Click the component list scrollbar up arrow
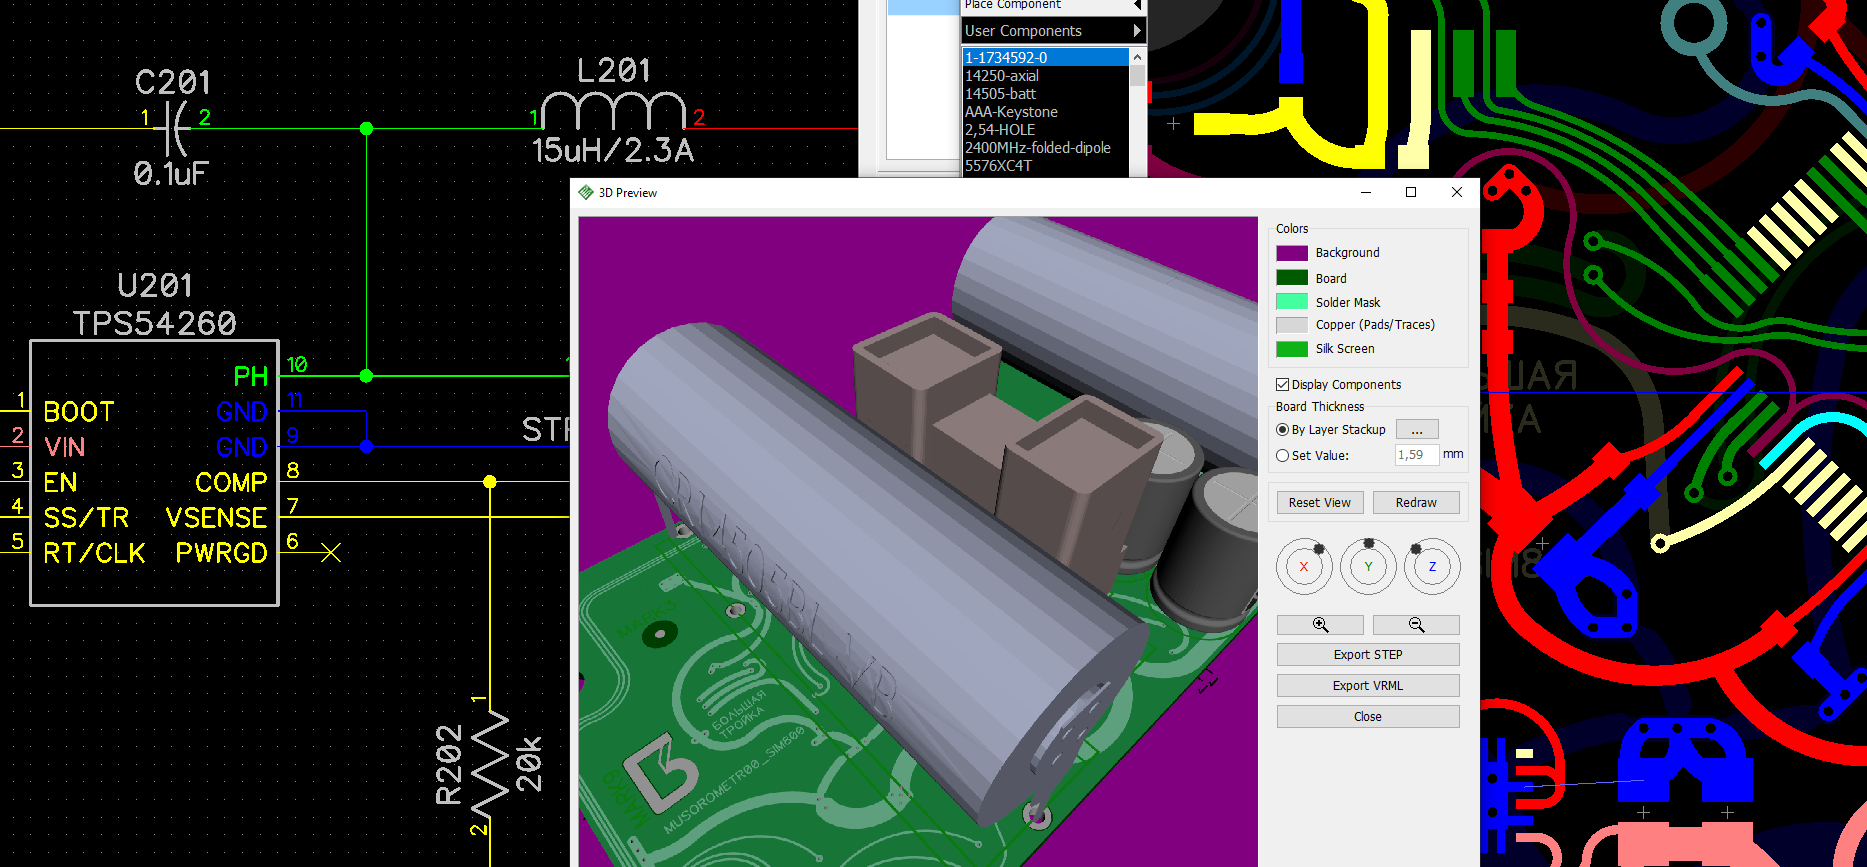1867x867 pixels. click(1137, 57)
